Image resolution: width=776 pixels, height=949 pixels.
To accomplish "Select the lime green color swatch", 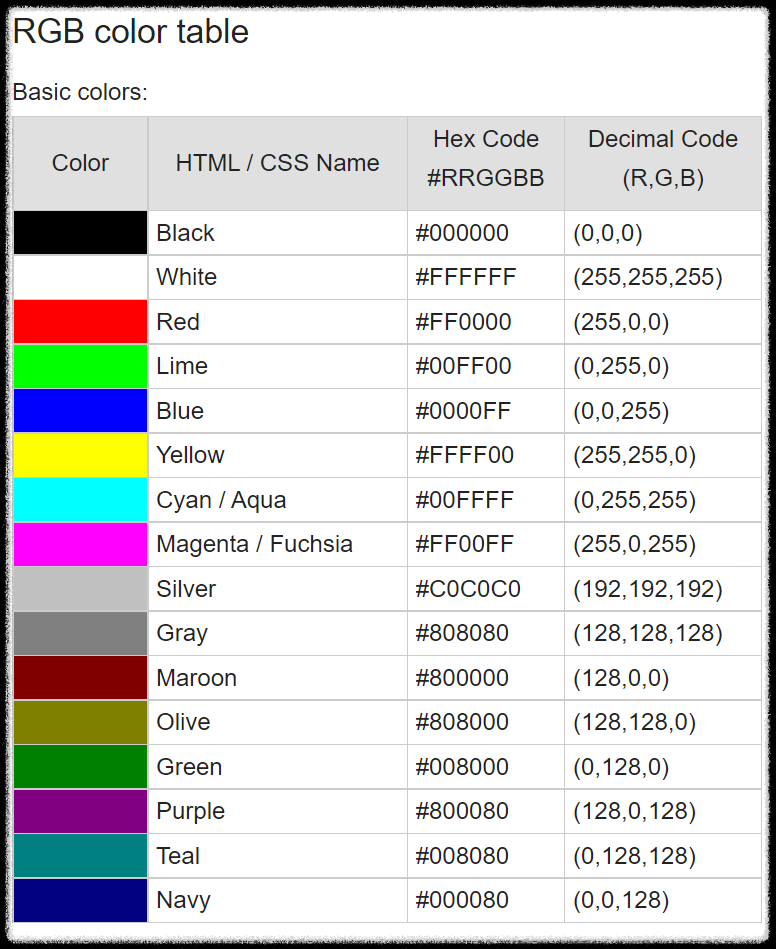I will [81, 366].
